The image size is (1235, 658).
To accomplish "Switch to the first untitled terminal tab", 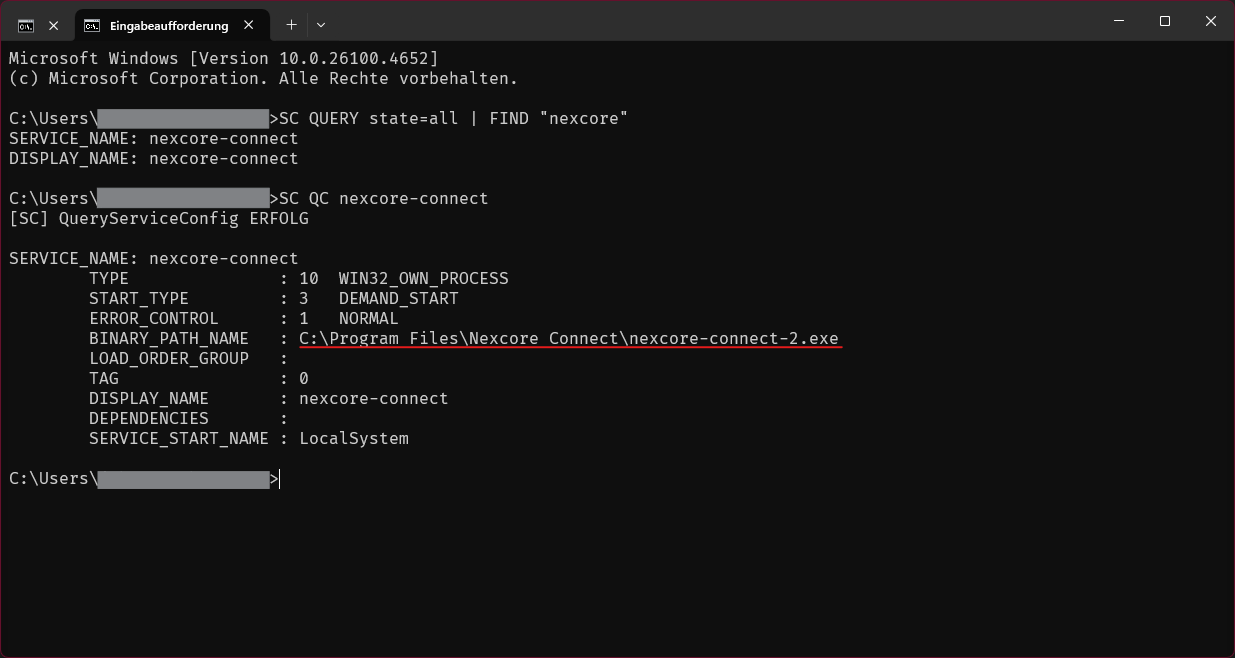I will click(39, 25).
